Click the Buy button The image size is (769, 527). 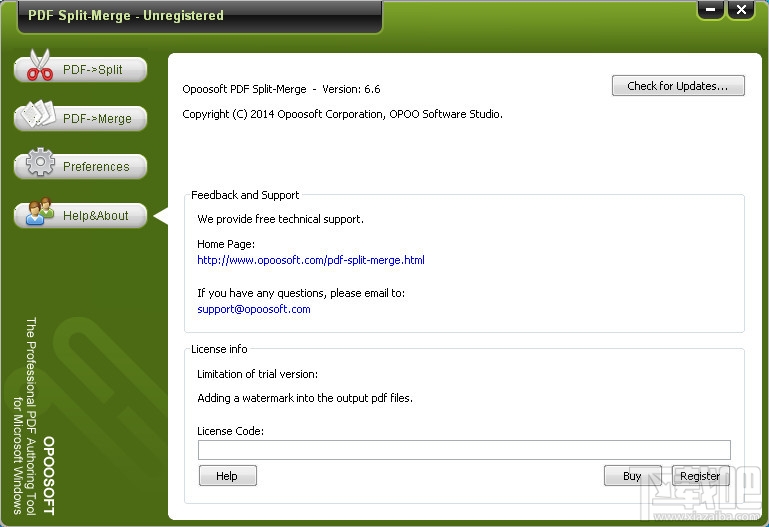coord(633,476)
